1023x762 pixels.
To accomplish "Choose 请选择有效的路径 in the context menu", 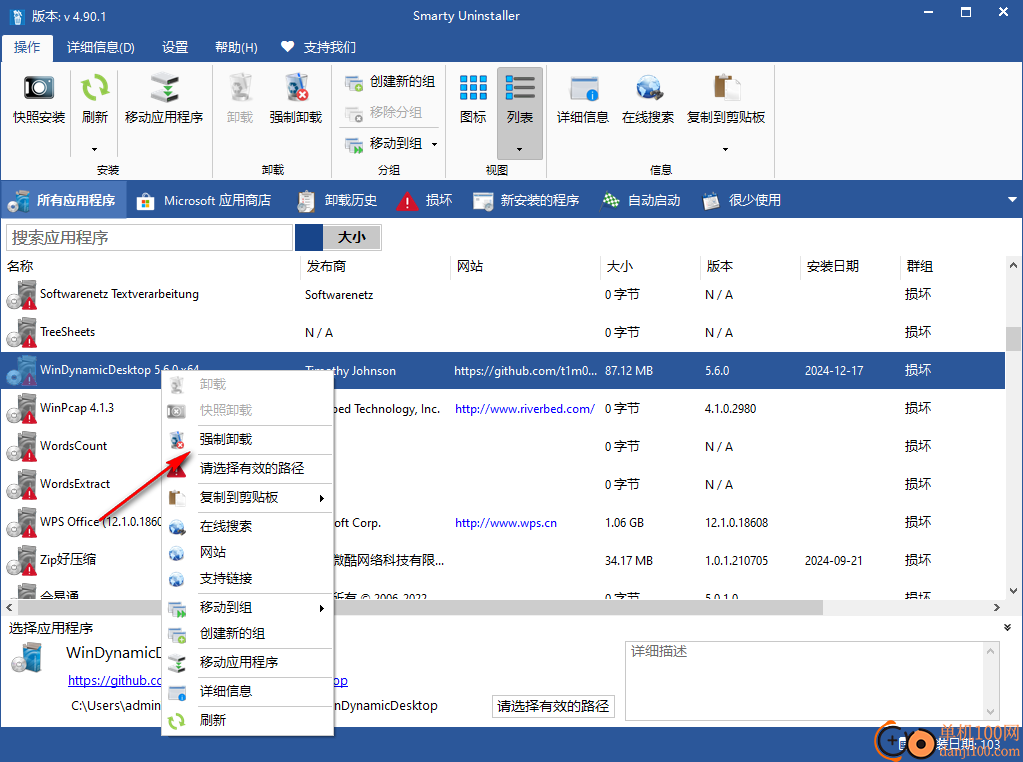I will pos(248,468).
